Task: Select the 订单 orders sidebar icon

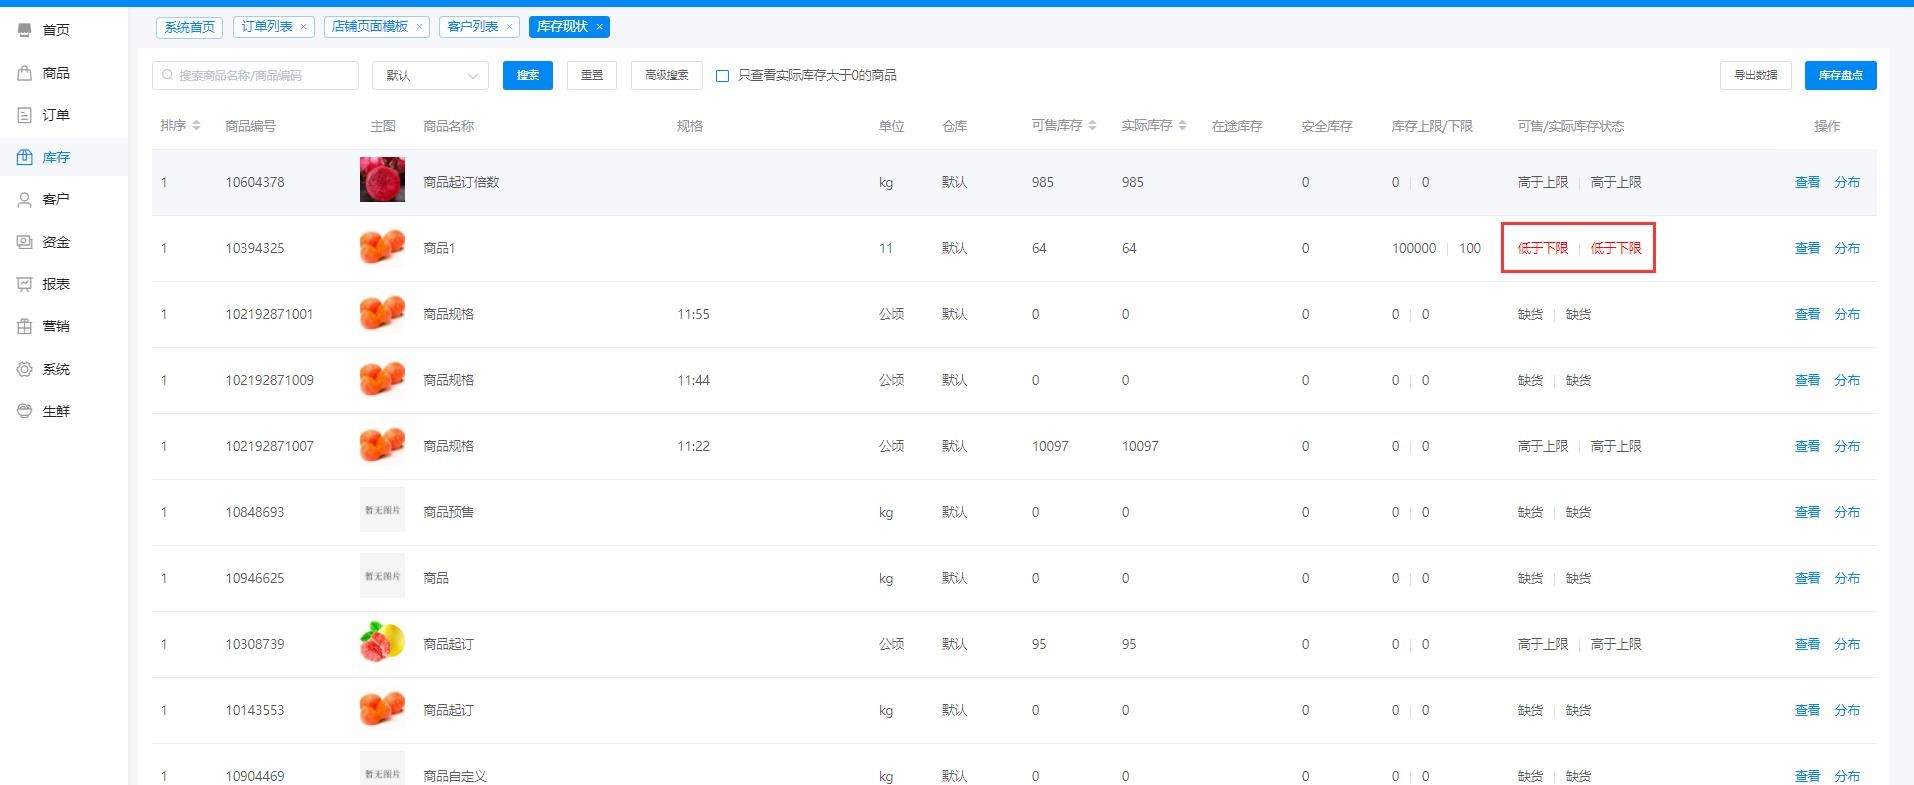Action: pos(25,115)
